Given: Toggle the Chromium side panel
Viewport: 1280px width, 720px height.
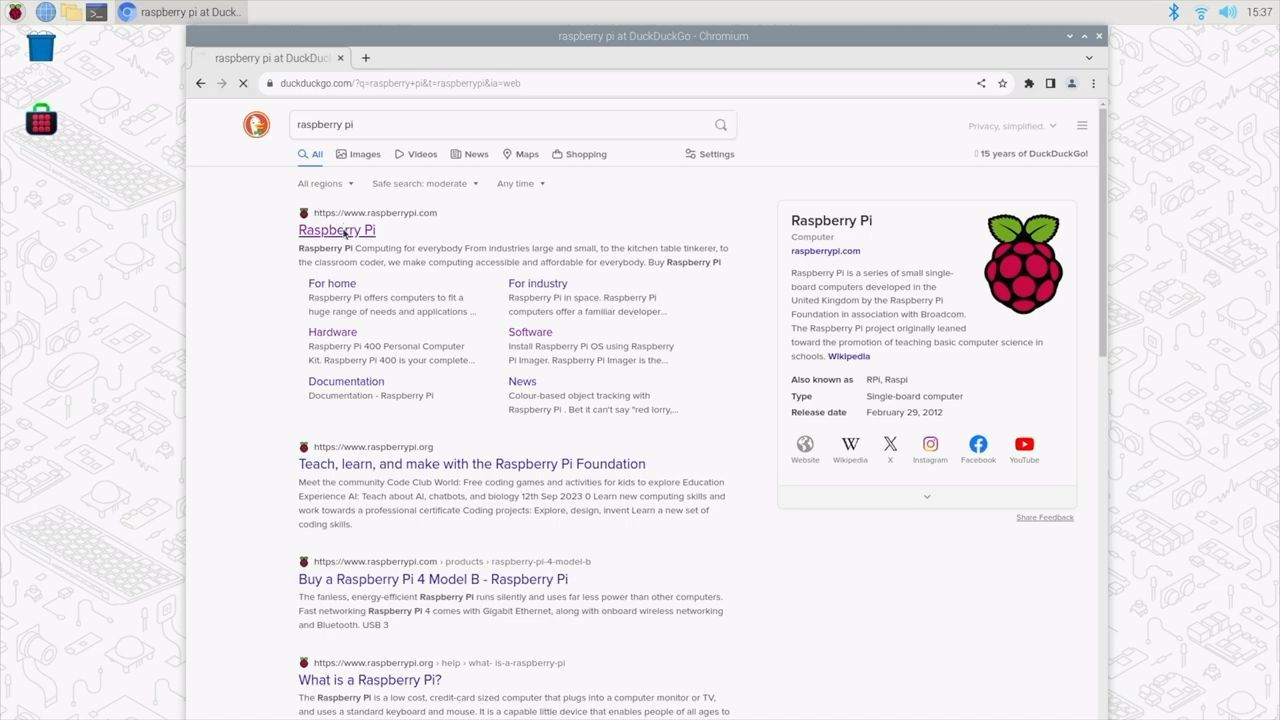Looking at the screenshot, I should pos(1050,83).
